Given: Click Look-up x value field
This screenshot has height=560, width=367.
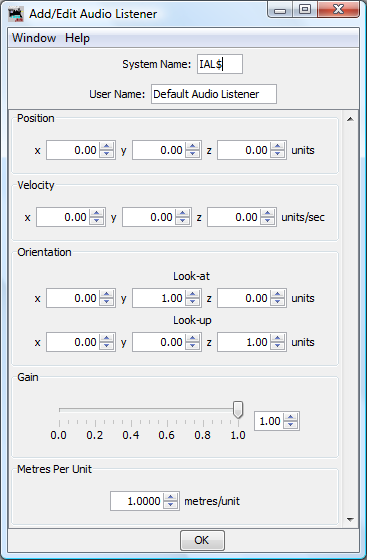Looking at the screenshot, I should (73, 342).
